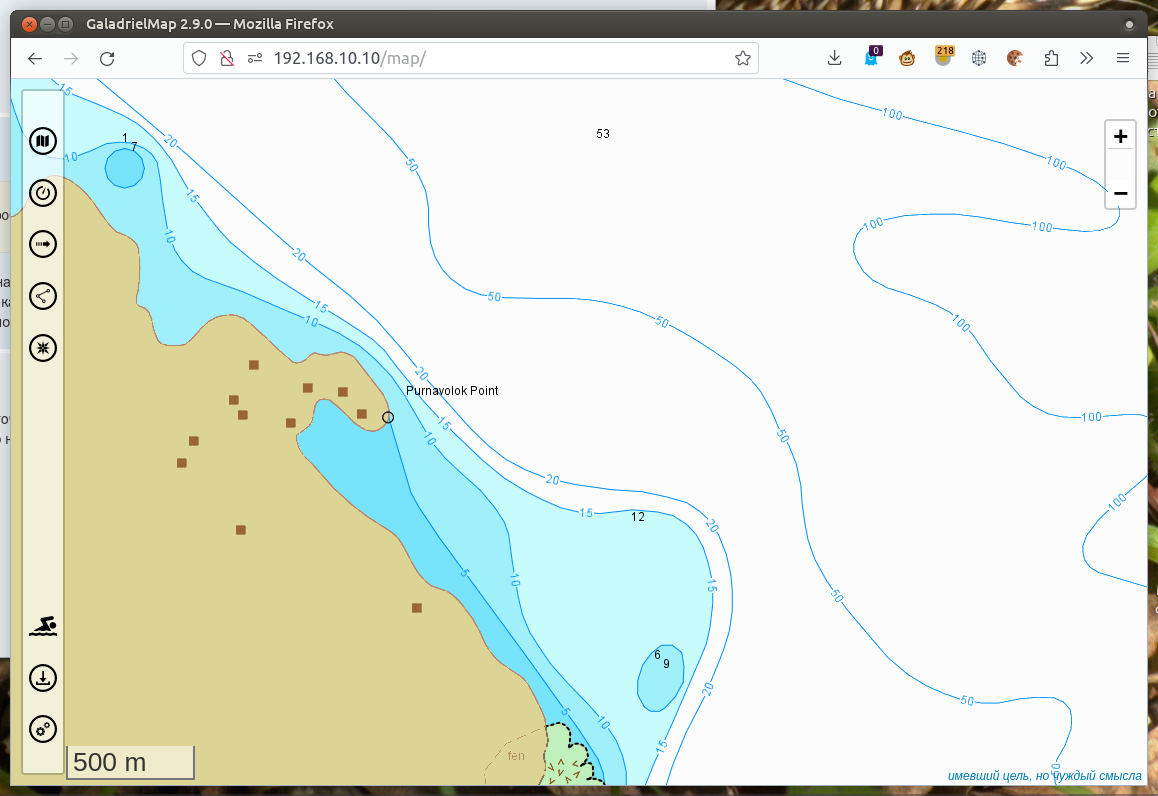Open the Firefox downloads panel
Screen dimensions: 1158x796
pos(835,59)
